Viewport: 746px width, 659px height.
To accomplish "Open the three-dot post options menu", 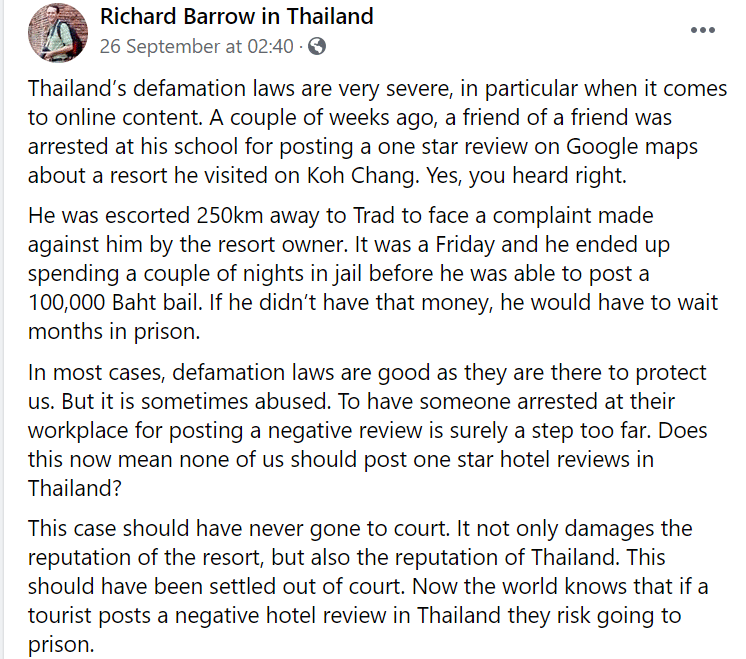I will pyautogui.click(x=703, y=30).
